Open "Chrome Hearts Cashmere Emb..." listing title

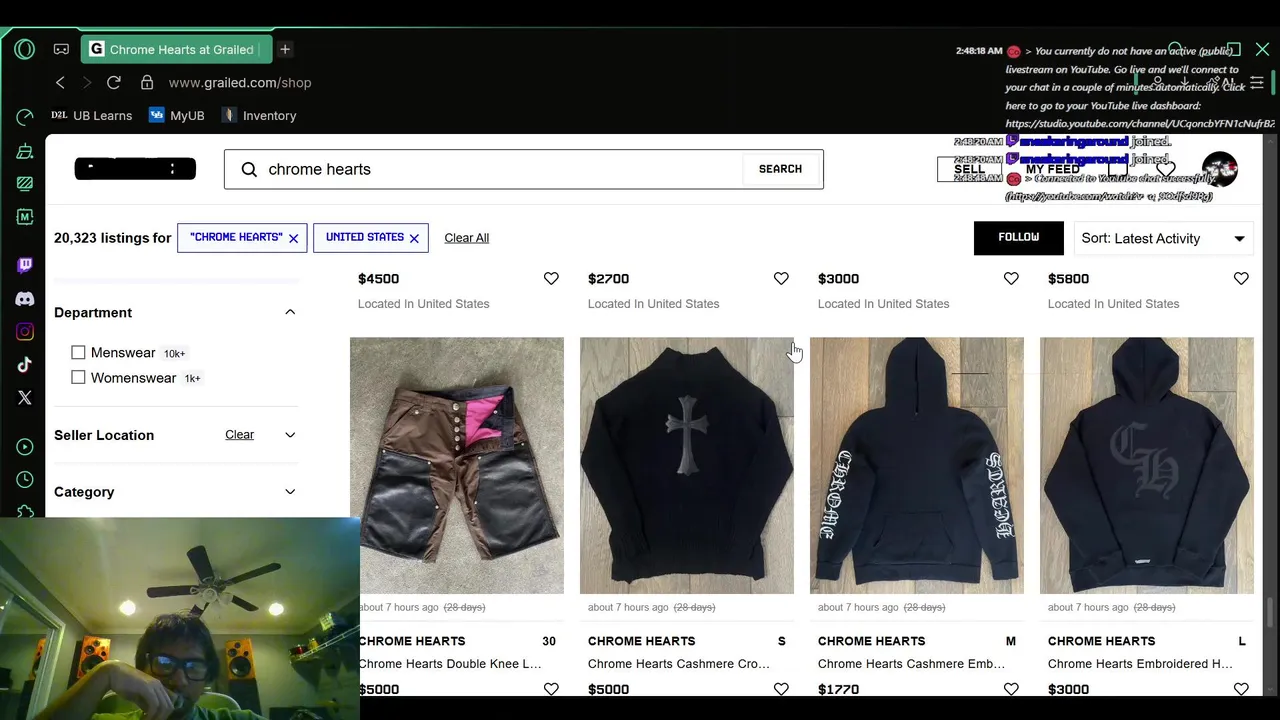912,664
